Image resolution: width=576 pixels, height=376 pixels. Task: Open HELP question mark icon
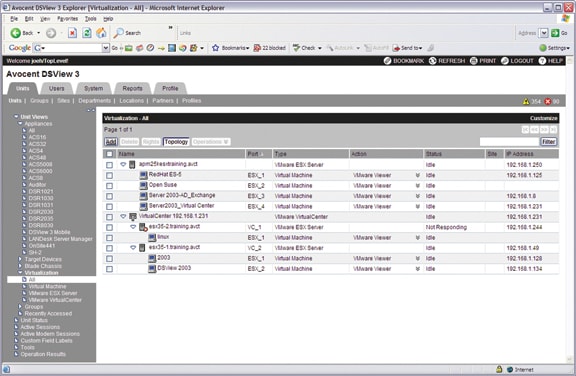pos(542,61)
